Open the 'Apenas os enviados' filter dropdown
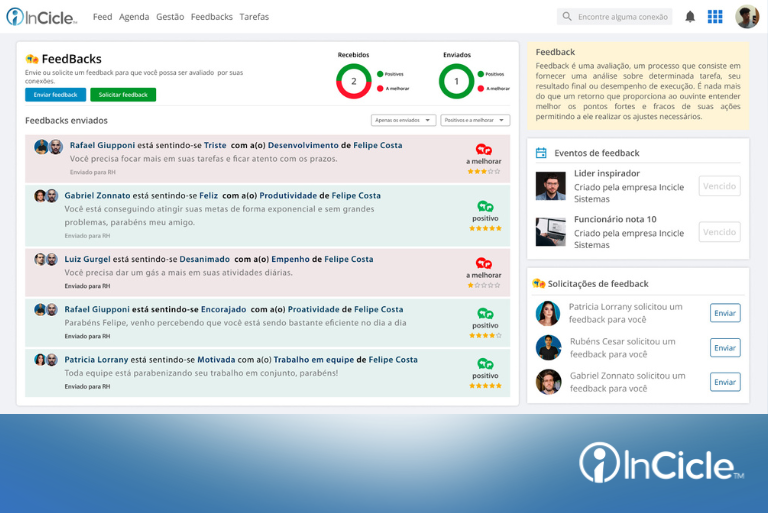Viewport: 768px width, 513px height. coord(403,120)
